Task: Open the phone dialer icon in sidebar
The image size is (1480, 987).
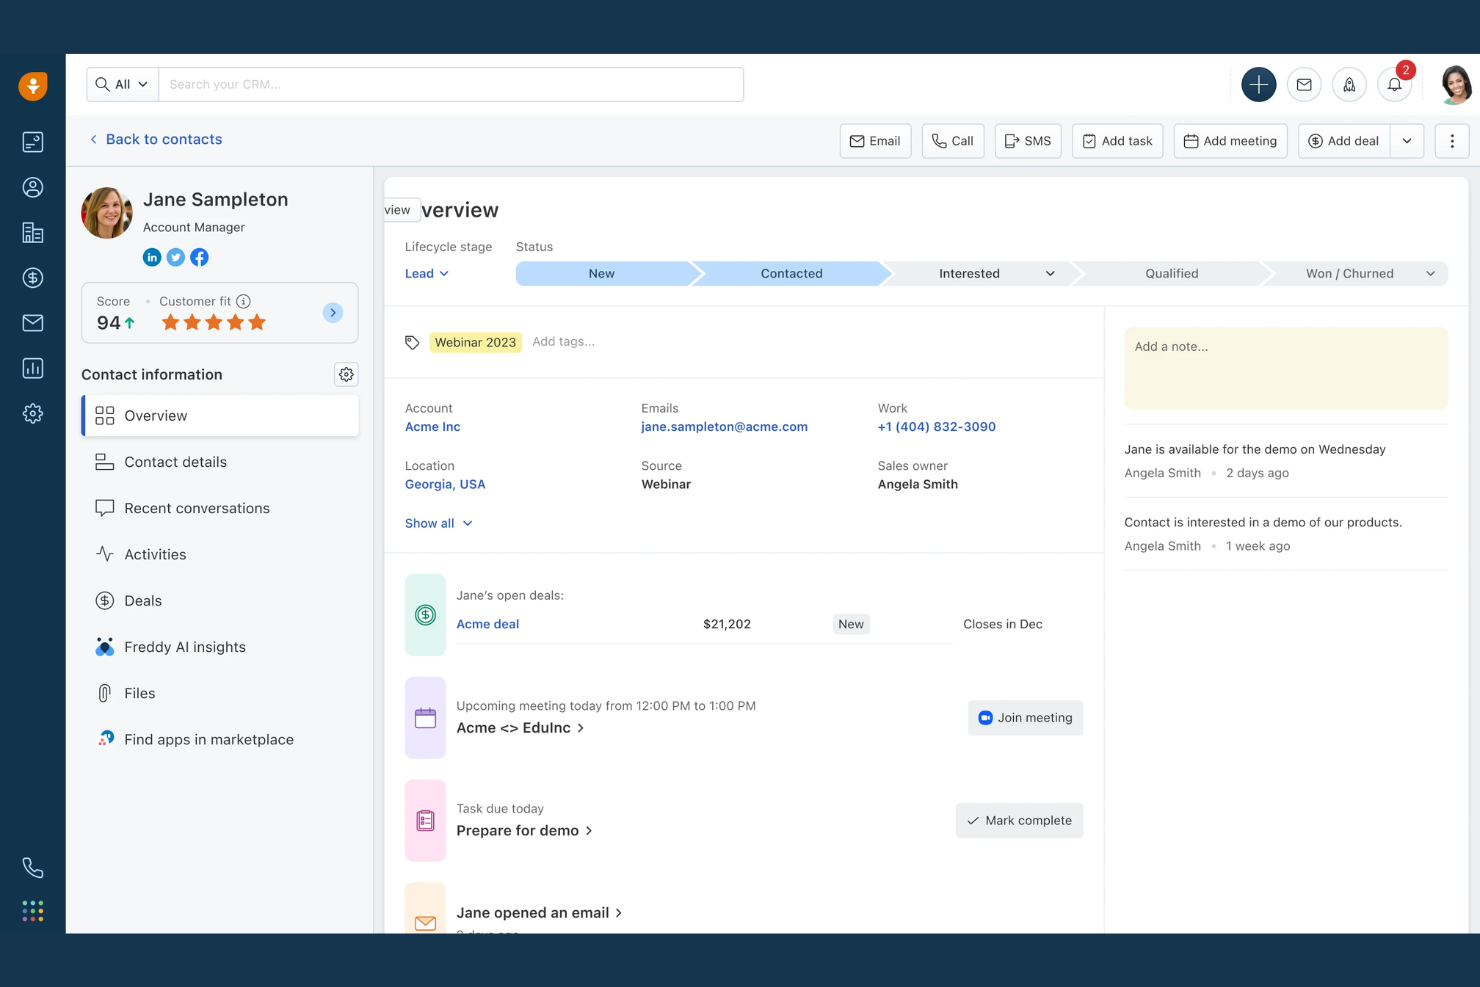Action: (x=33, y=868)
